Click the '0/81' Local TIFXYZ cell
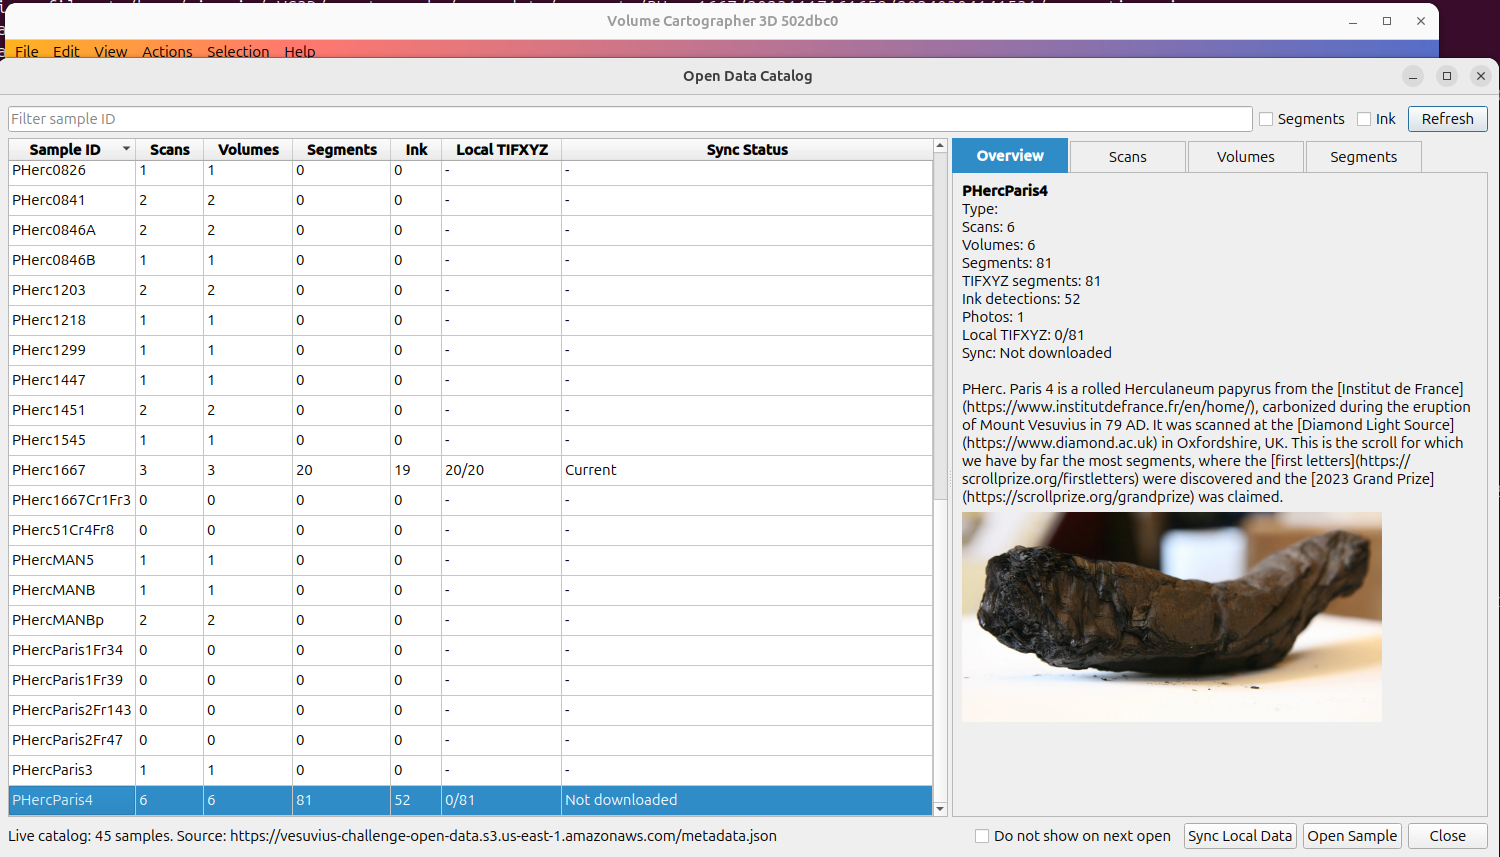The width and height of the screenshot is (1500, 857). (502, 800)
